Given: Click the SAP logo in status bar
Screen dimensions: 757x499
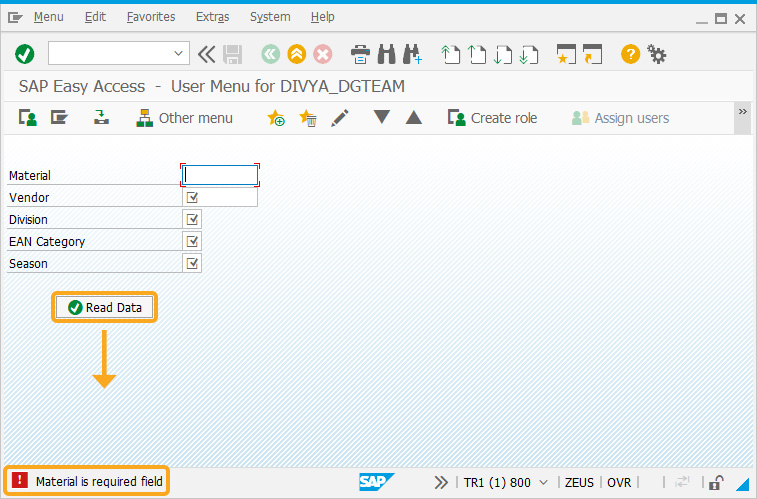Looking at the screenshot, I should tap(376, 482).
